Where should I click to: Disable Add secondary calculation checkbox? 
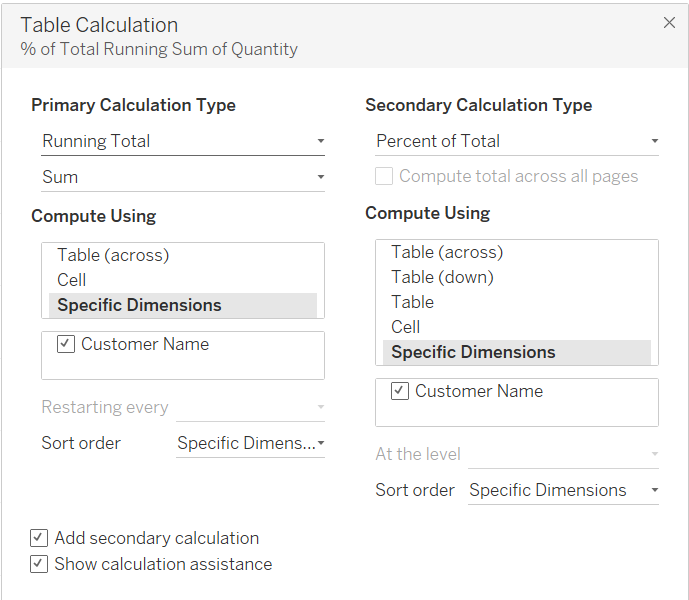coord(39,538)
